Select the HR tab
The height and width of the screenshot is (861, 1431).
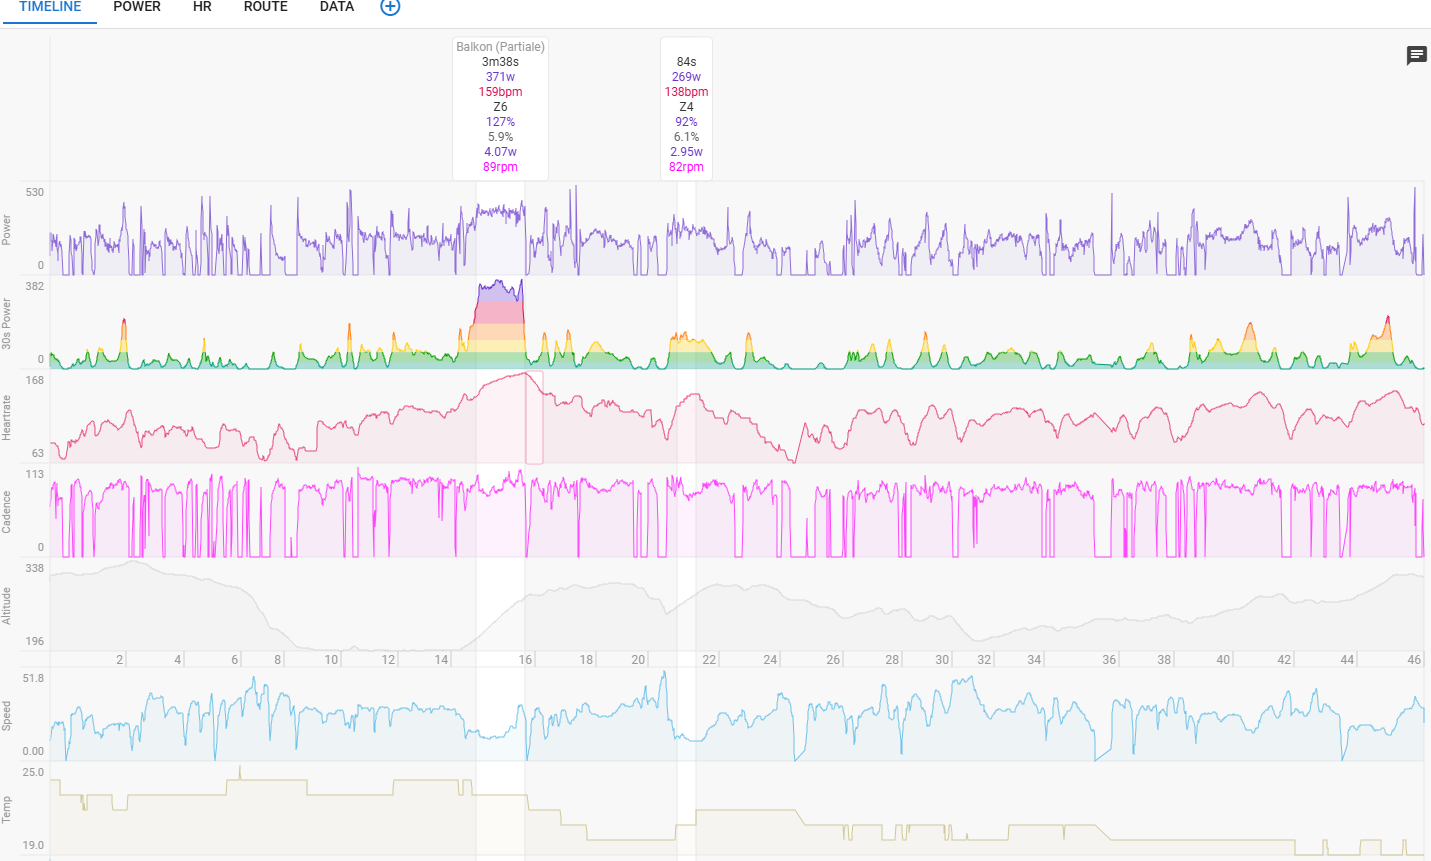coord(202,7)
